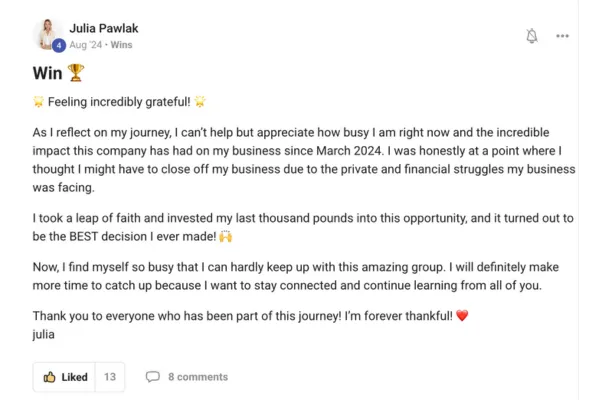Click the thumbs-up icon

(x=49, y=377)
